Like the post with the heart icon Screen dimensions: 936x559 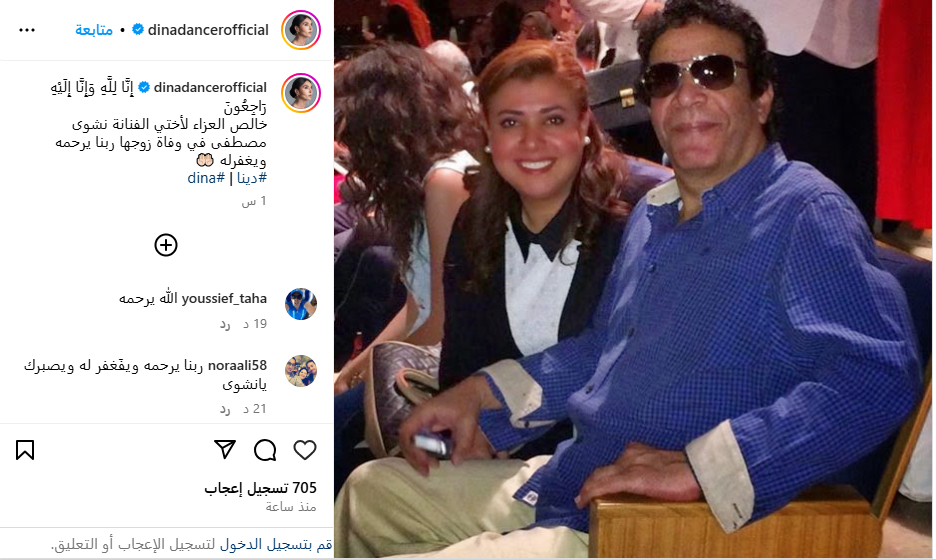305,450
